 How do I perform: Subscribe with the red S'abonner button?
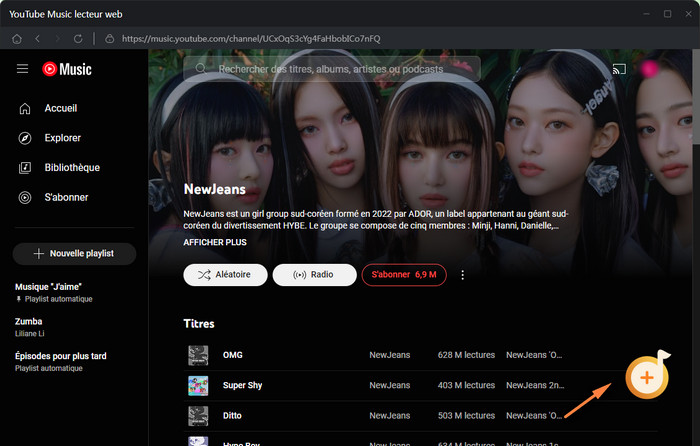(403, 275)
